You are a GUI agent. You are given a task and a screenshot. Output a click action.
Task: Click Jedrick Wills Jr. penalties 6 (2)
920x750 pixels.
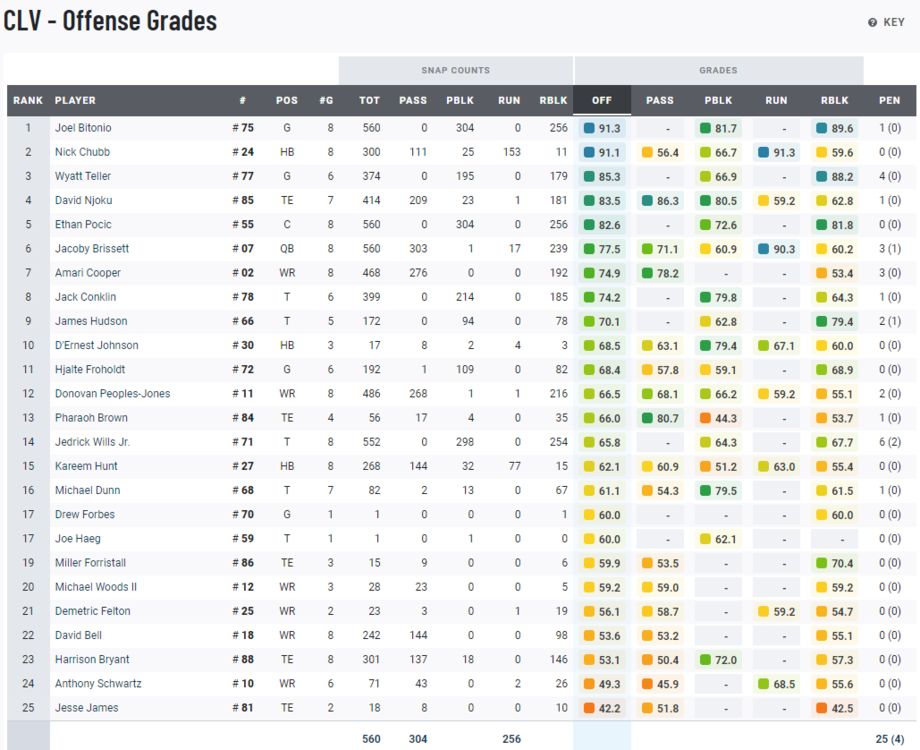coord(889,442)
